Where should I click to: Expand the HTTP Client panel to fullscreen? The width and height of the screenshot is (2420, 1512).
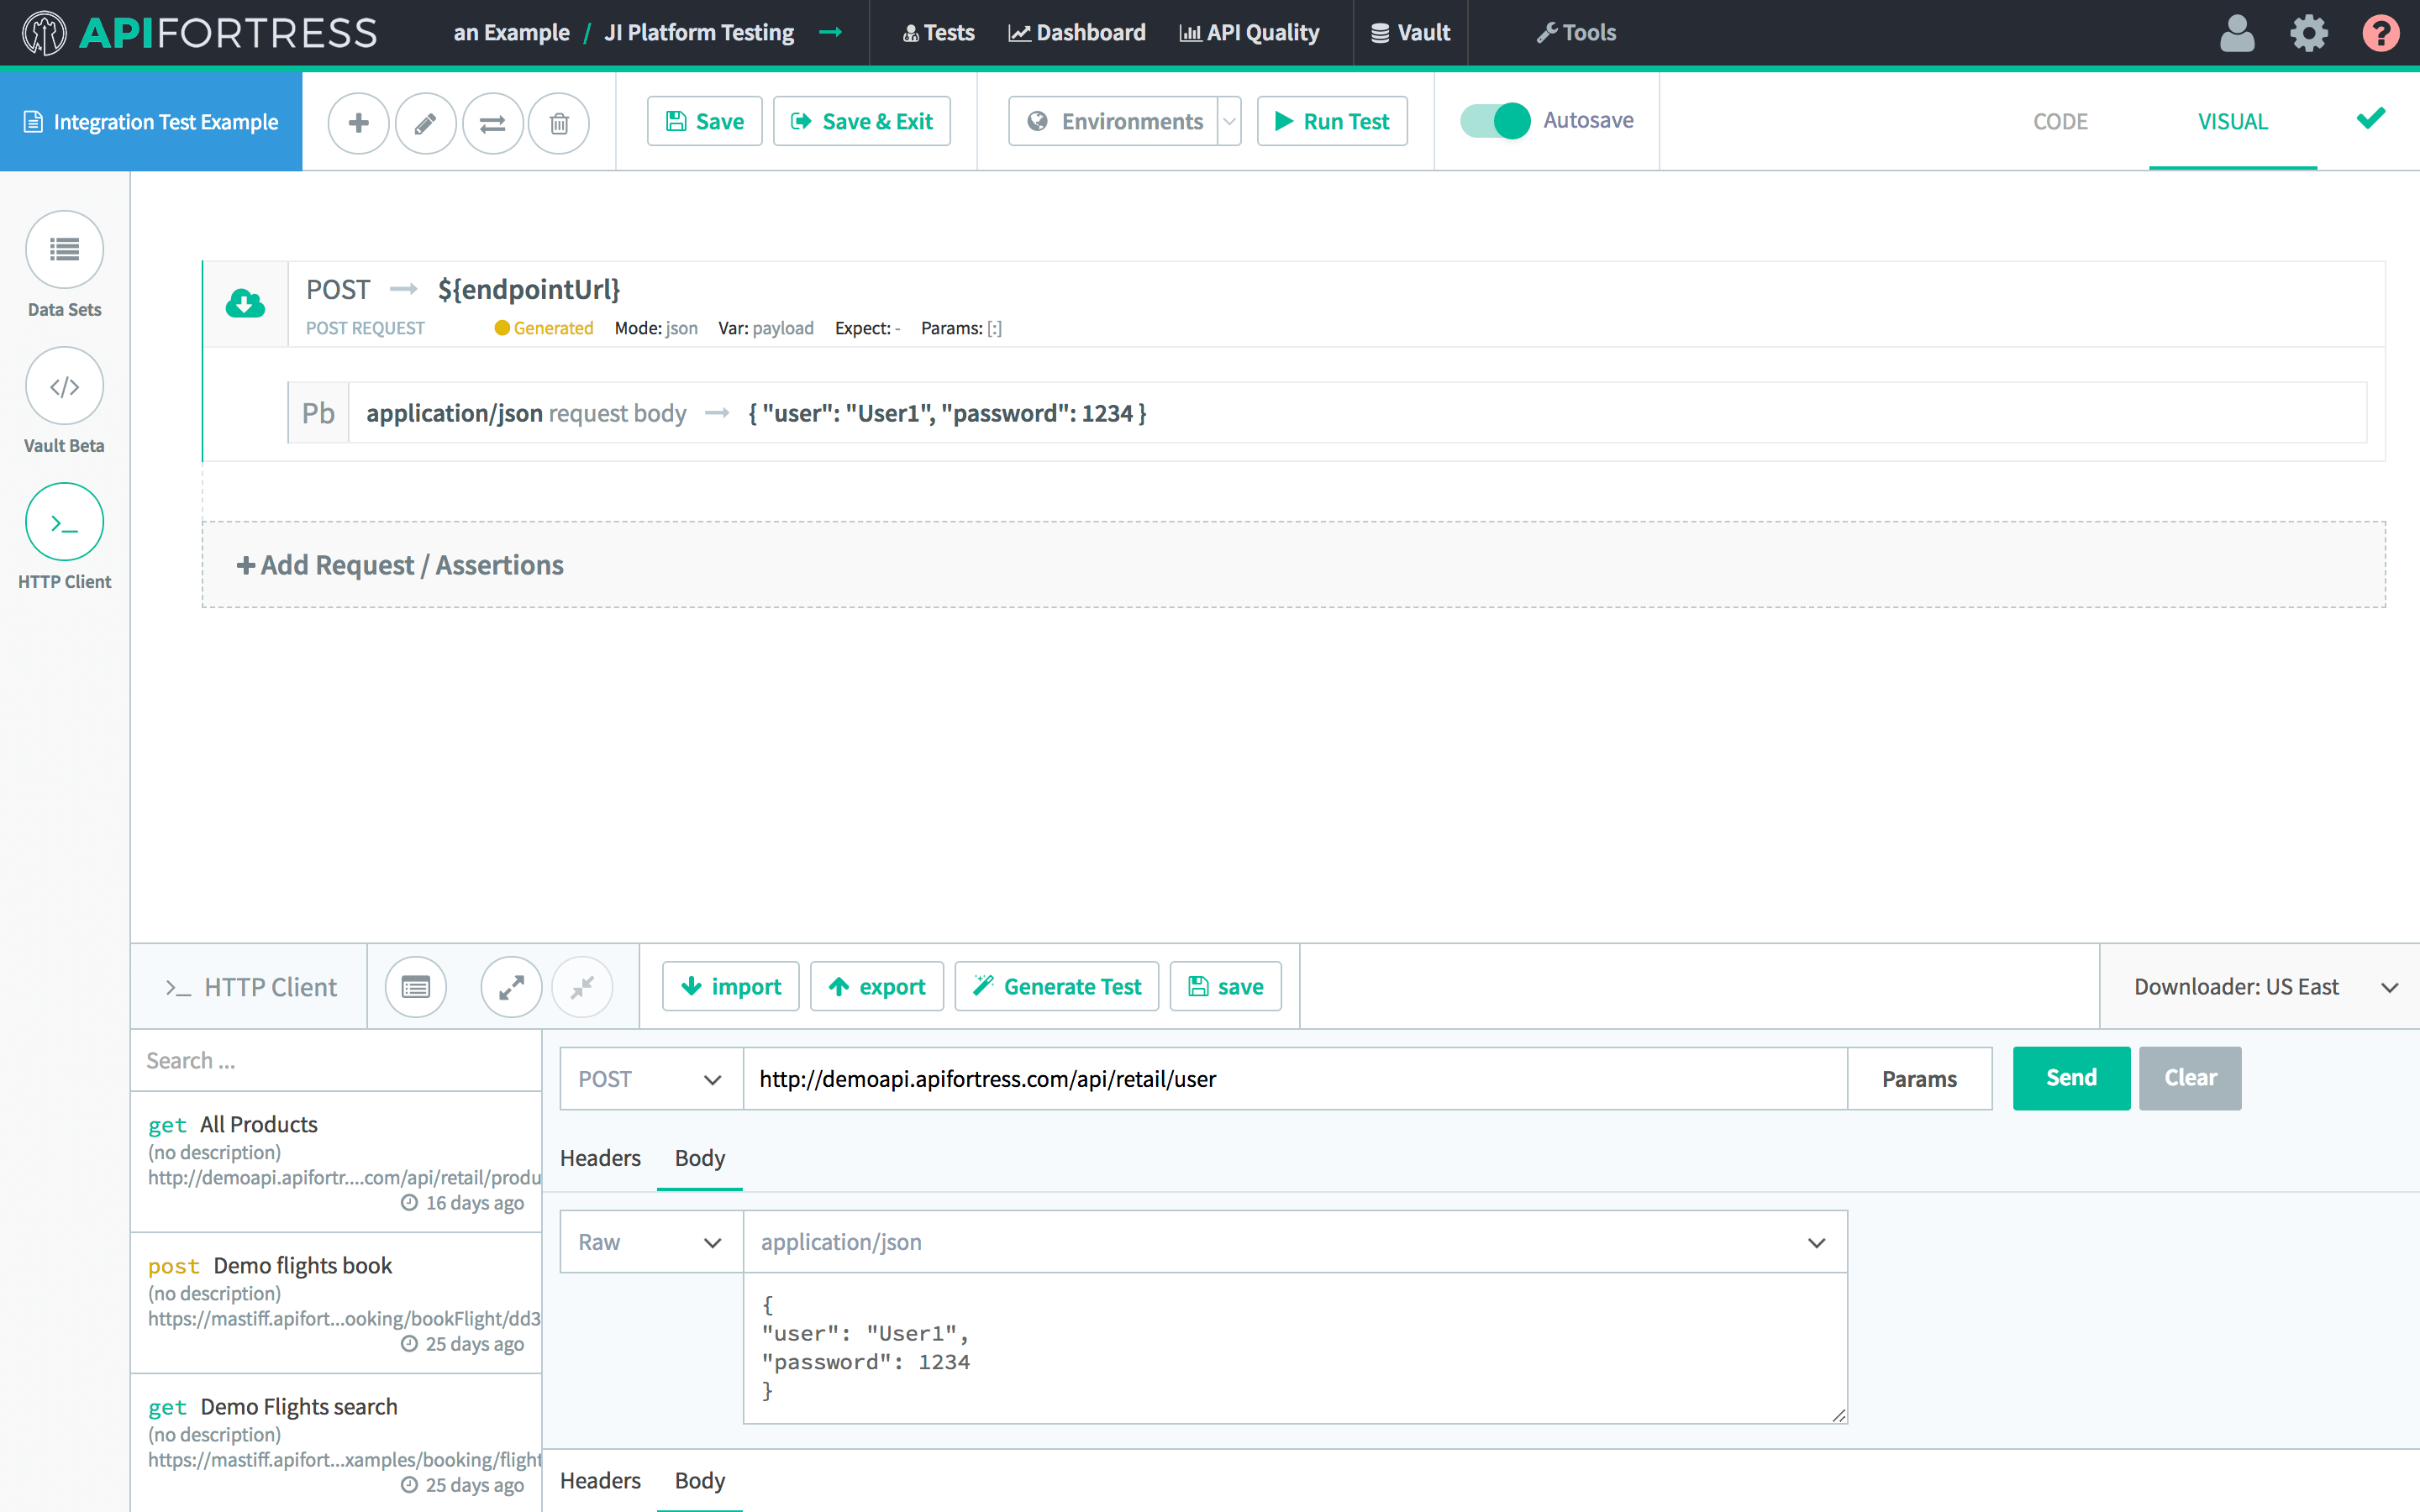tap(511, 987)
